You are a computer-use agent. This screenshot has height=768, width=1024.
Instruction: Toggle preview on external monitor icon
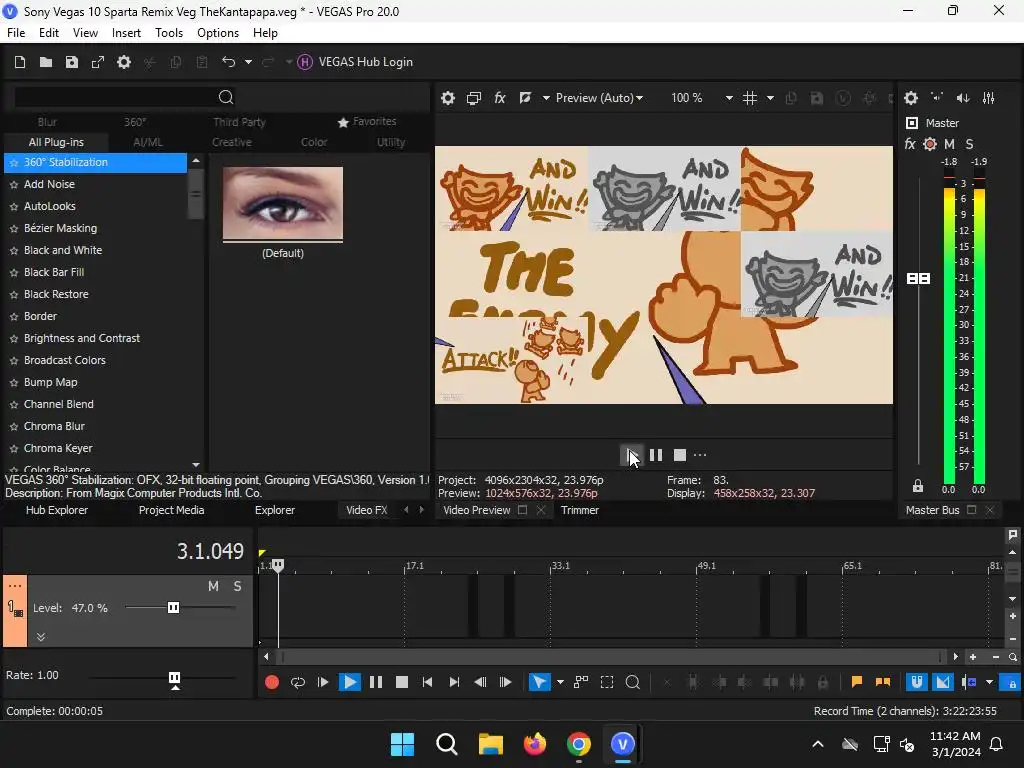click(x=474, y=98)
